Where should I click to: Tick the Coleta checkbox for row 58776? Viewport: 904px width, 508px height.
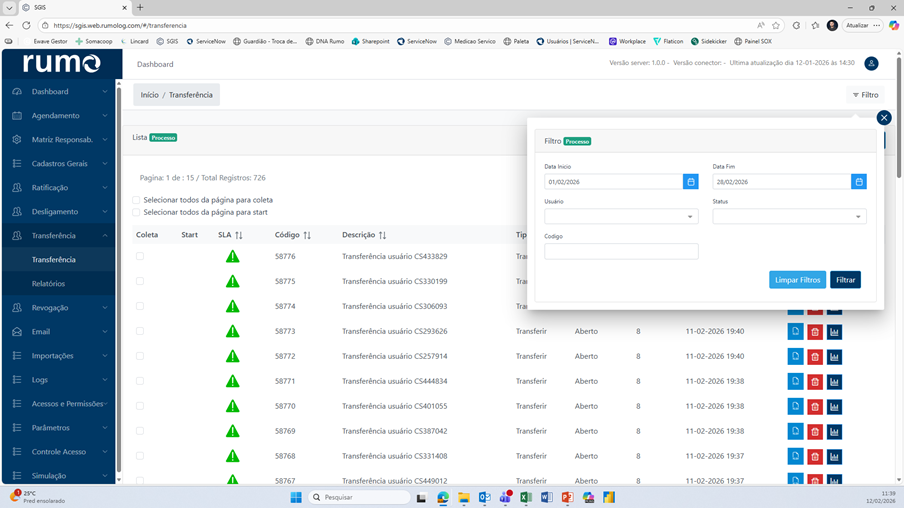point(140,257)
